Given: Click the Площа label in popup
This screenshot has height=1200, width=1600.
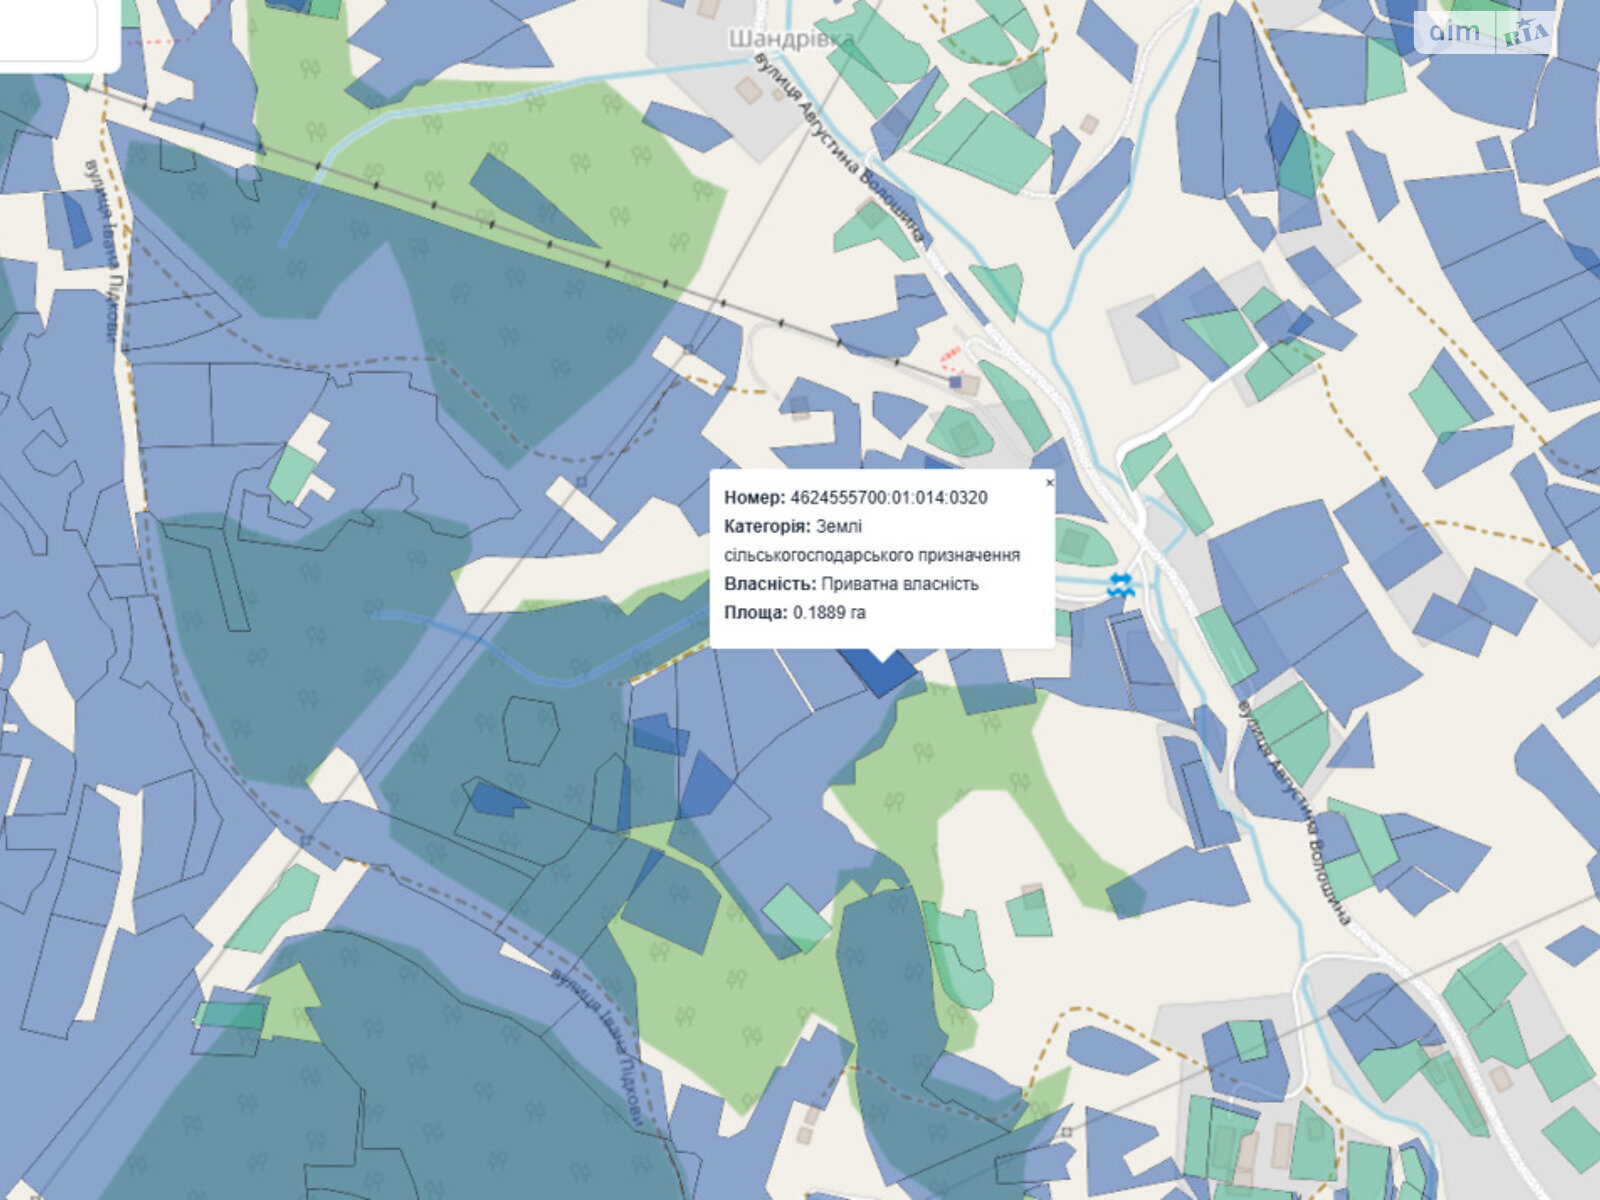Looking at the screenshot, I should coord(756,613).
